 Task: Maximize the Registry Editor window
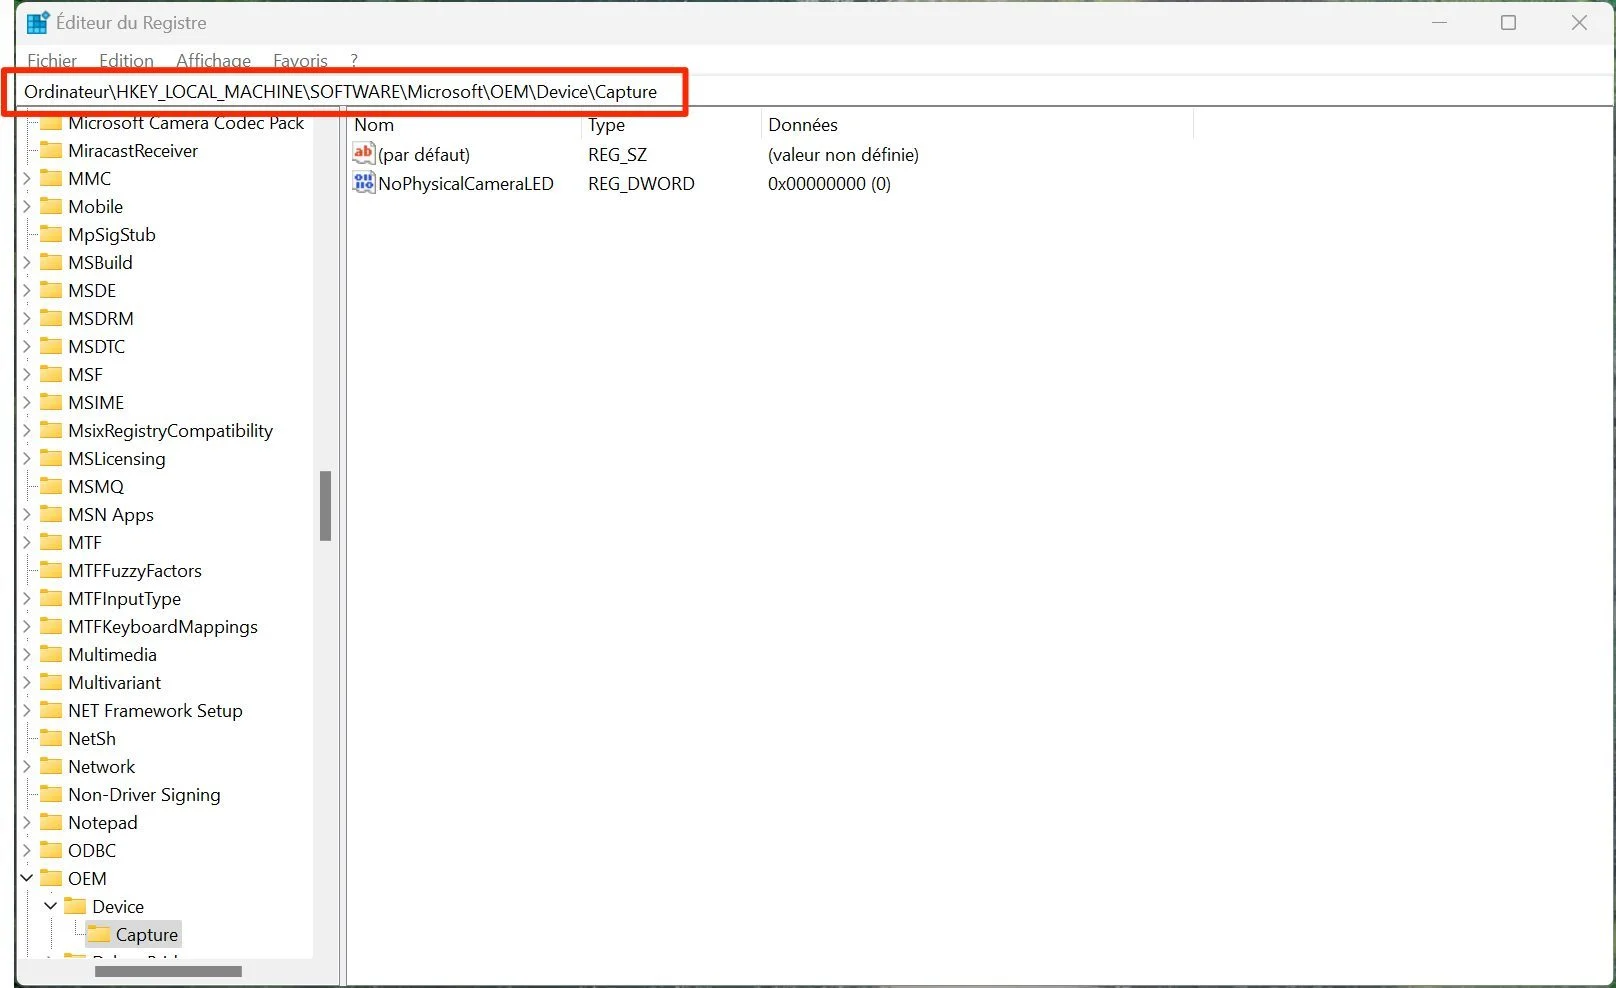tap(1509, 22)
